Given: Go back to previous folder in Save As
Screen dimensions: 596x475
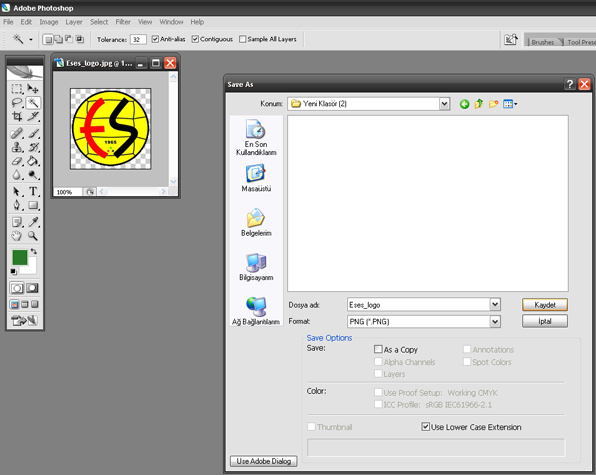Looking at the screenshot, I should [464, 104].
